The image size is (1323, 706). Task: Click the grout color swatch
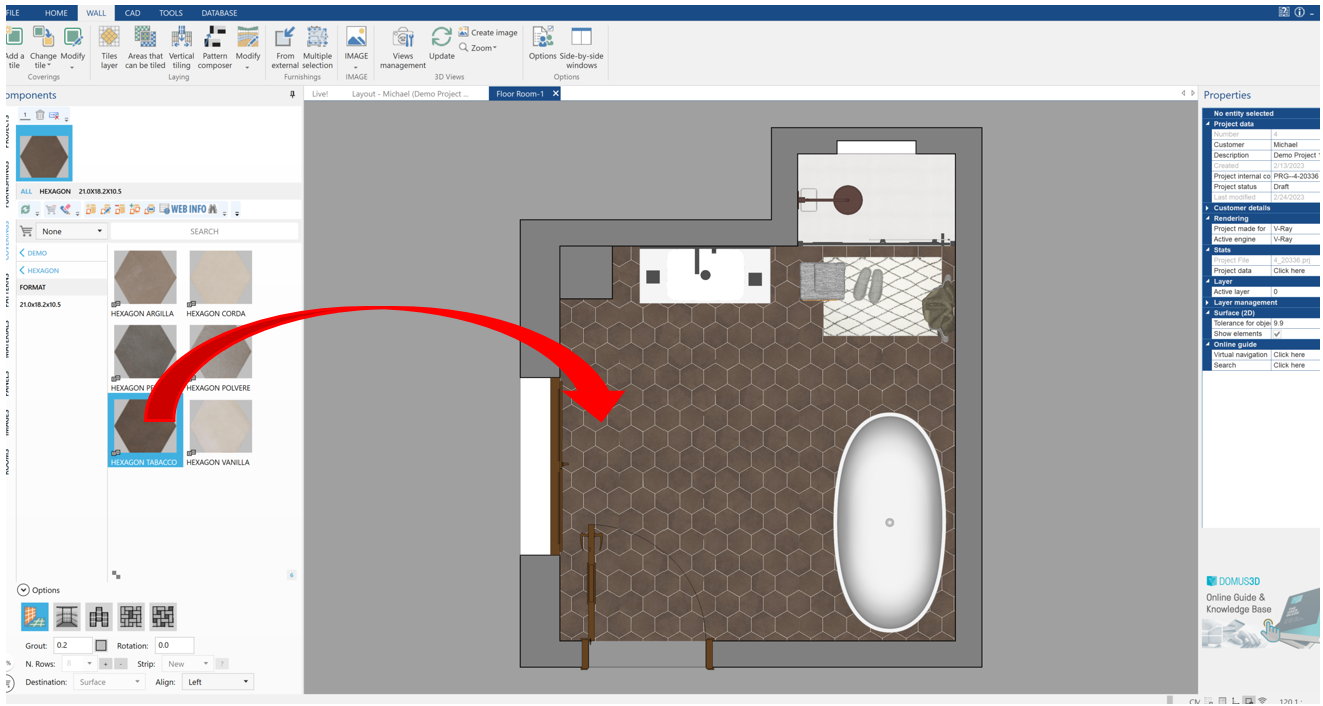pyautogui.click(x=100, y=645)
